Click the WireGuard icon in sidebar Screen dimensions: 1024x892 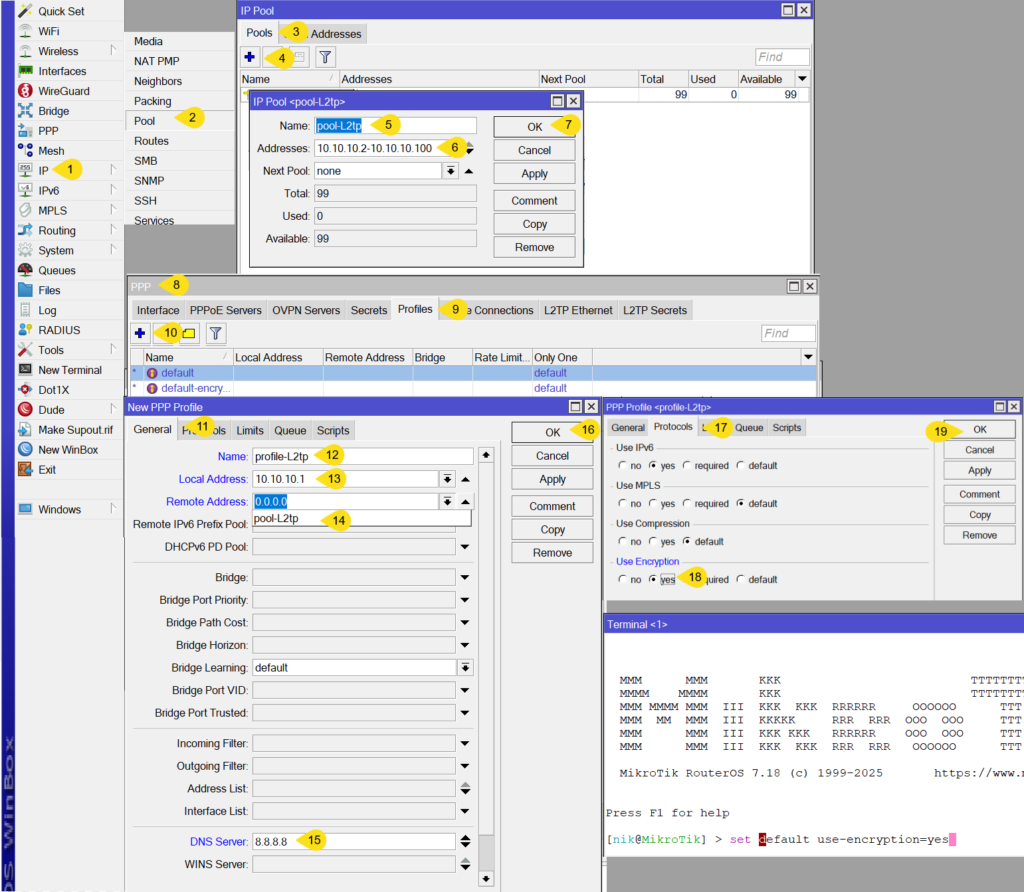26,91
